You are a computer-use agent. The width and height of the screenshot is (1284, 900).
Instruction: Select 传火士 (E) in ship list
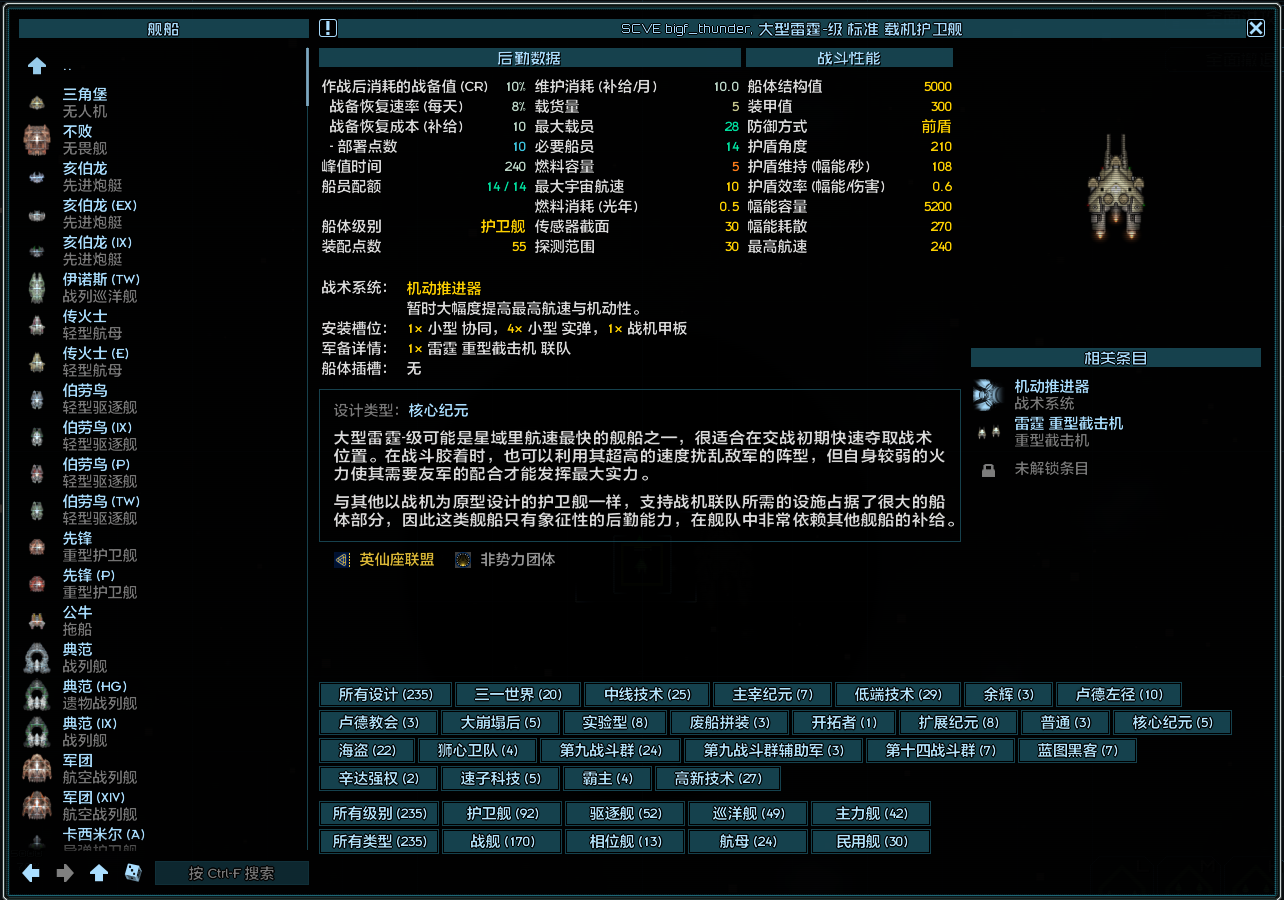[96, 353]
